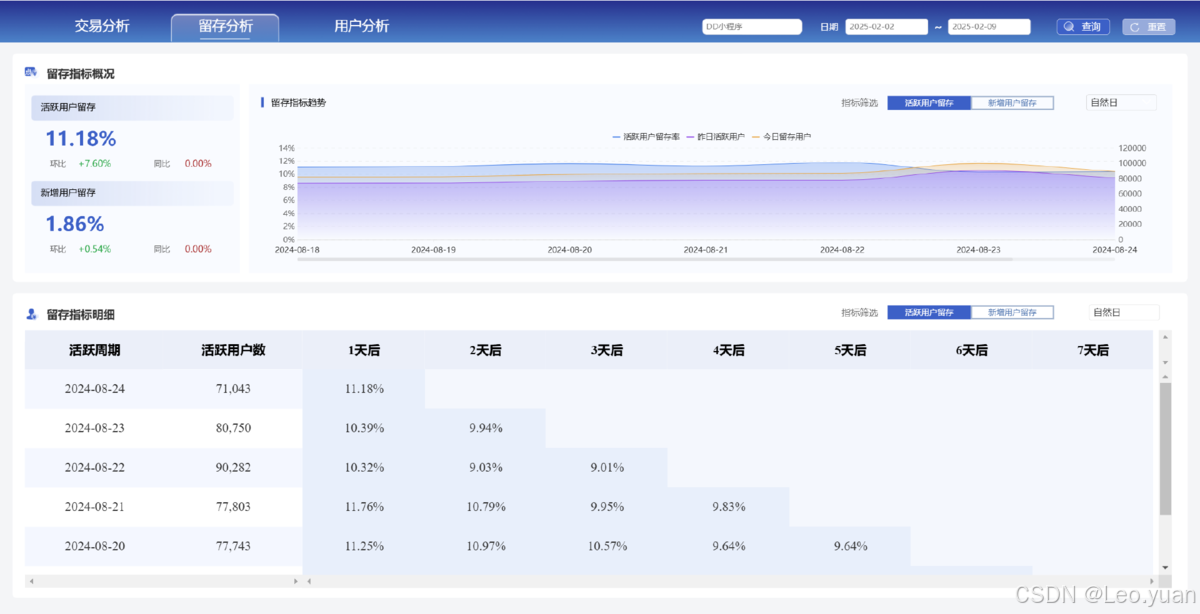The image size is (1200, 614).
Task: Click the 80,750 active users cell
Action: [233, 428]
